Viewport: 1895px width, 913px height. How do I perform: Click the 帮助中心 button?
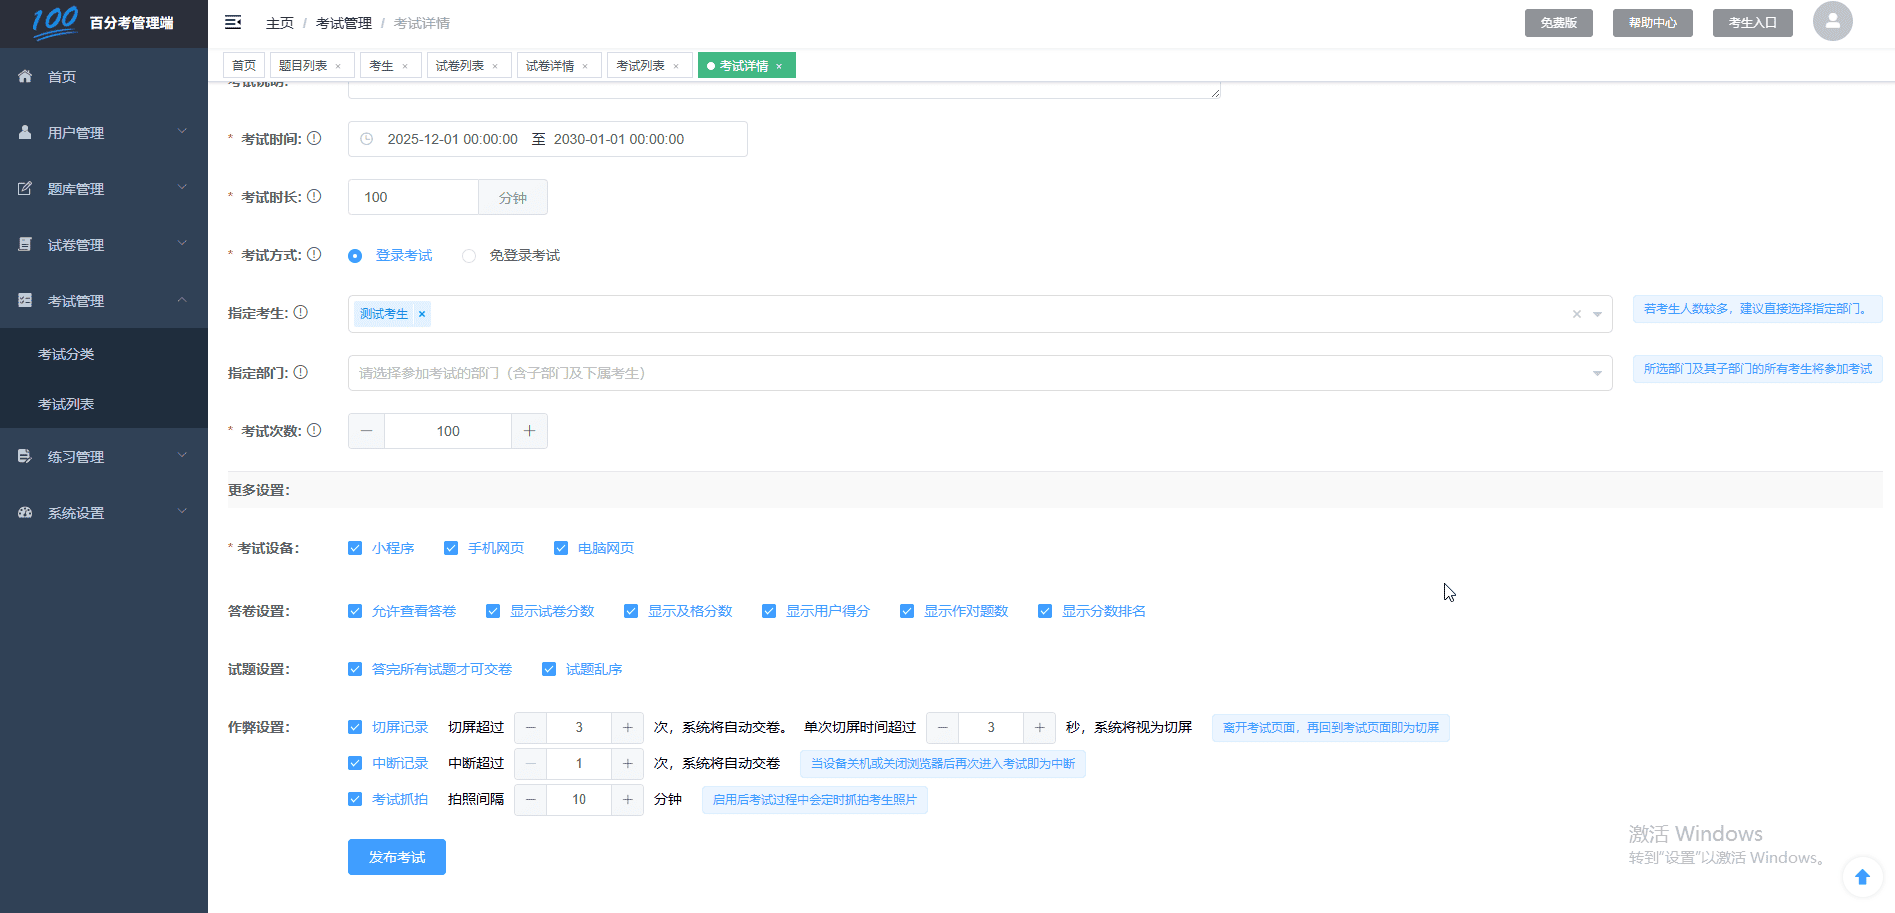click(1652, 23)
